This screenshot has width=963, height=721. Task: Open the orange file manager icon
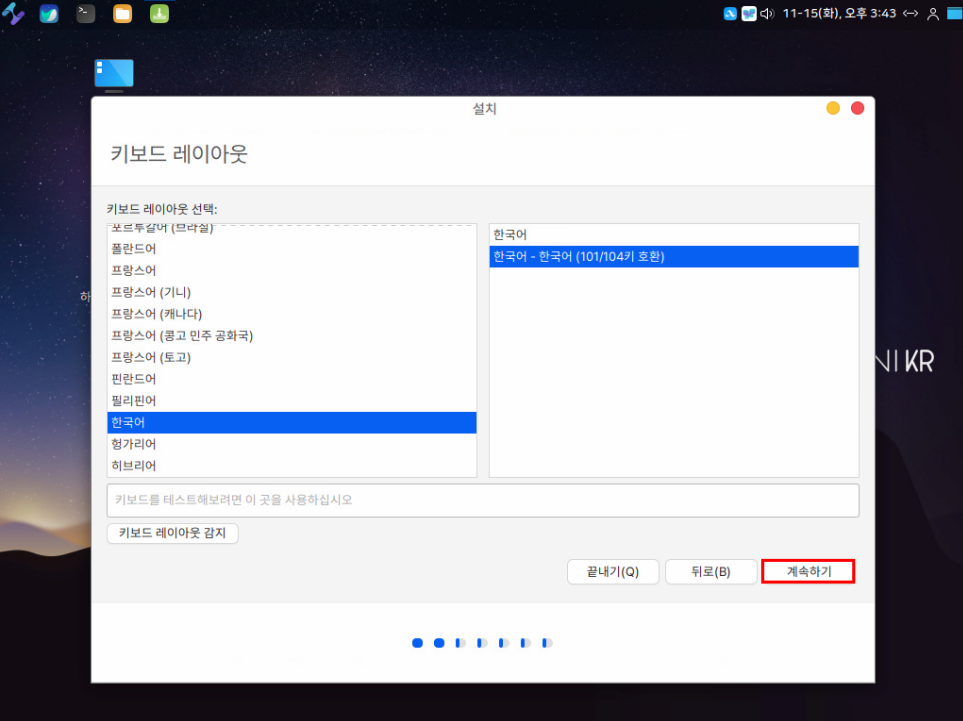tap(122, 14)
